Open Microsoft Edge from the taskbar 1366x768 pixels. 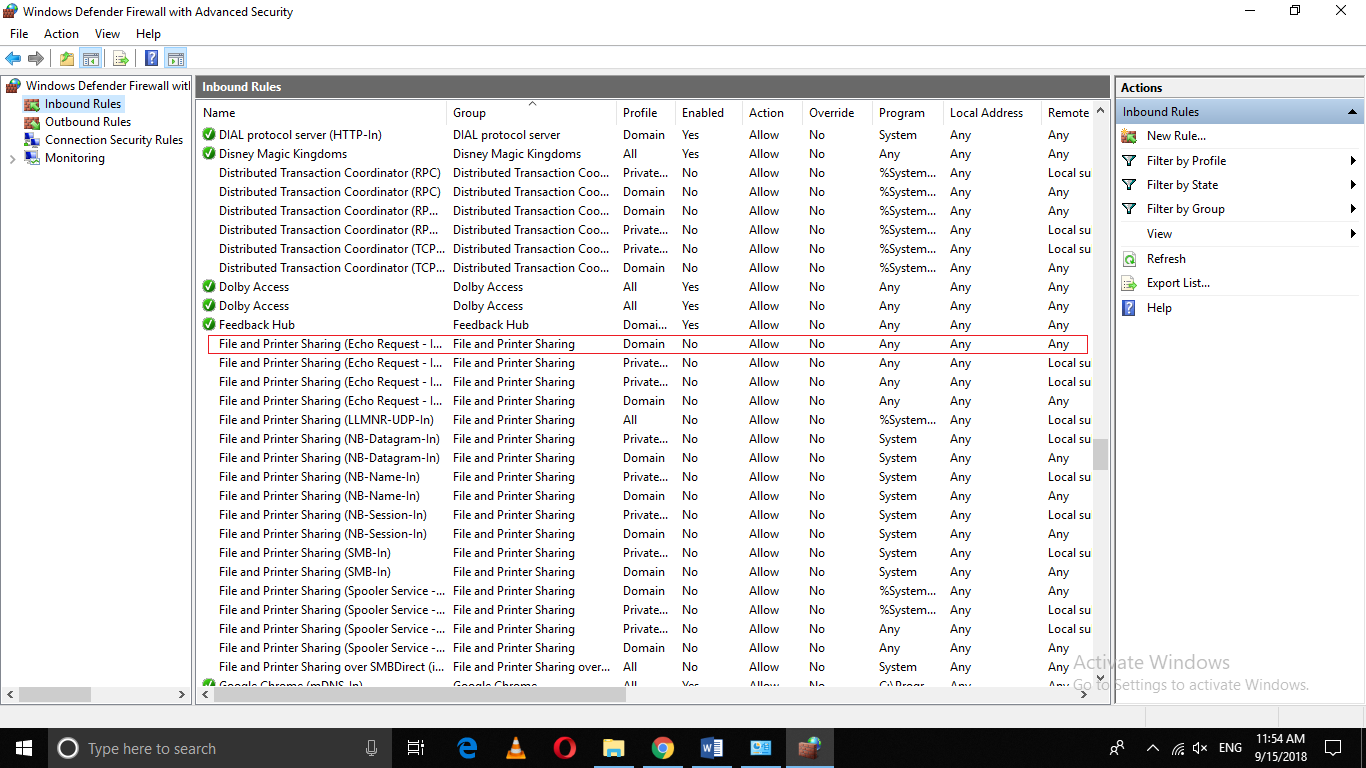pos(467,747)
